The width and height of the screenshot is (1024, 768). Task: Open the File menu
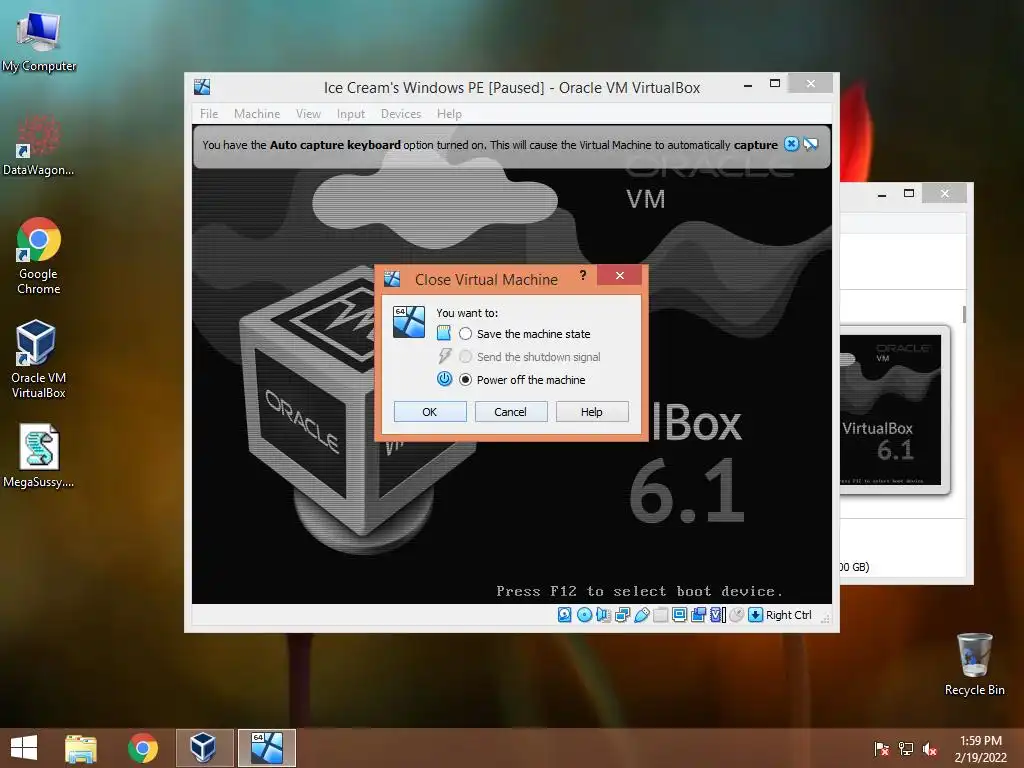(209, 114)
